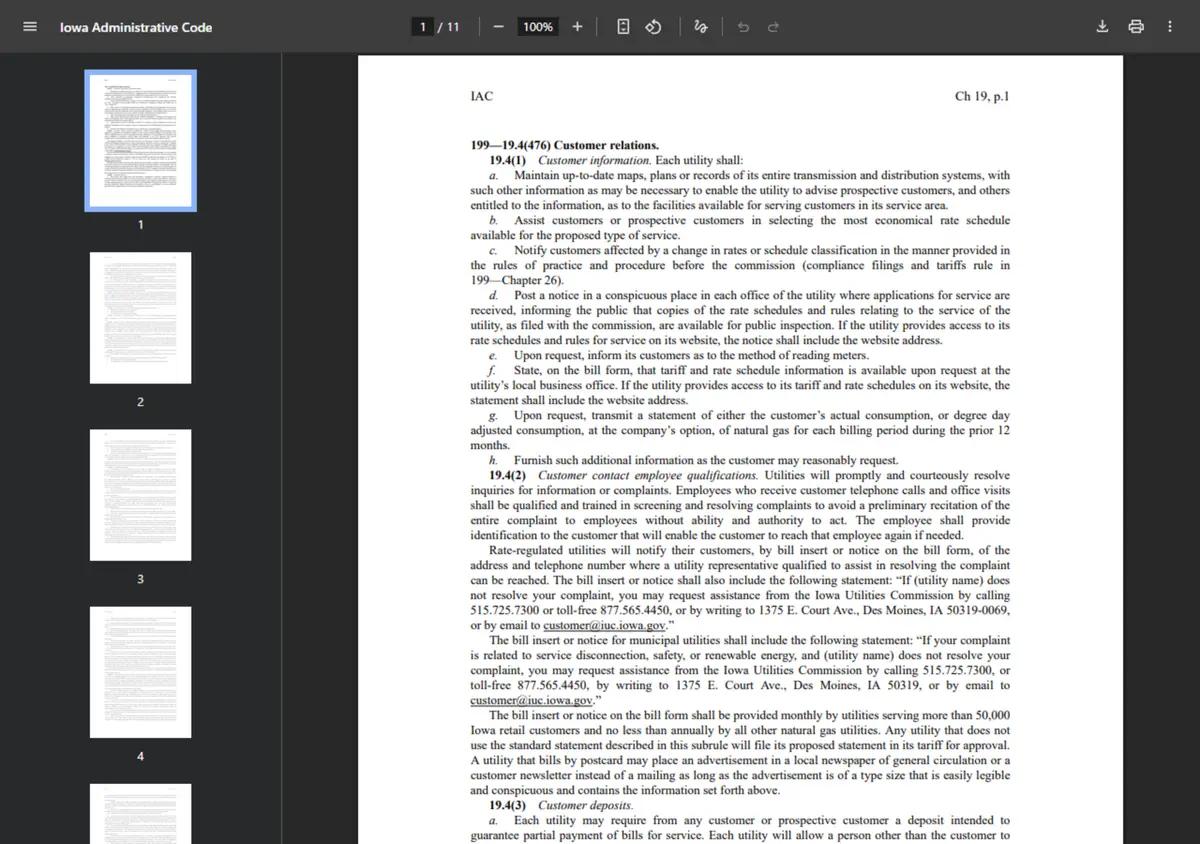Rotate the document counterclockwise
This screenshot has width=1200, height=844.
(x=653, y=27)
